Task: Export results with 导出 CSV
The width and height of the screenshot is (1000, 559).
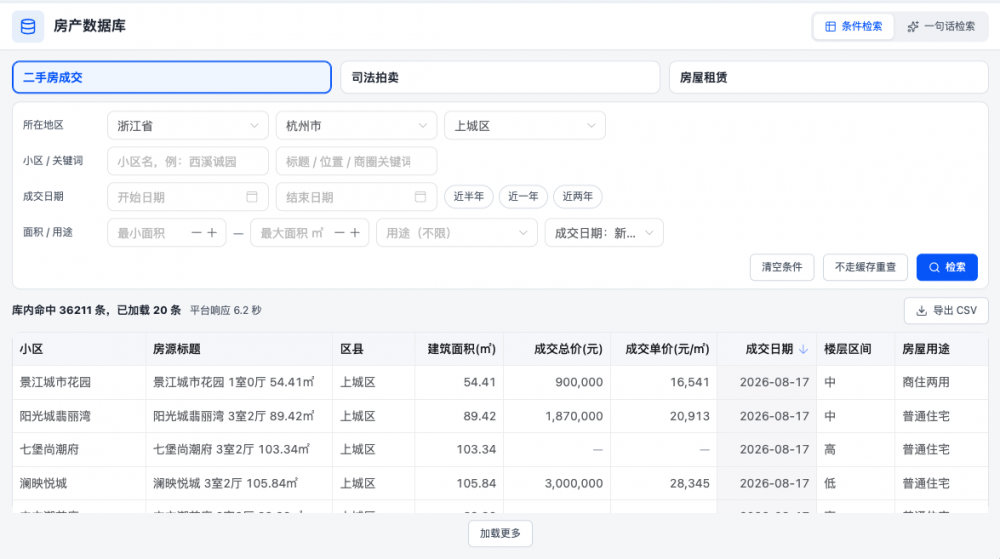Action: (x=946, y=310)
